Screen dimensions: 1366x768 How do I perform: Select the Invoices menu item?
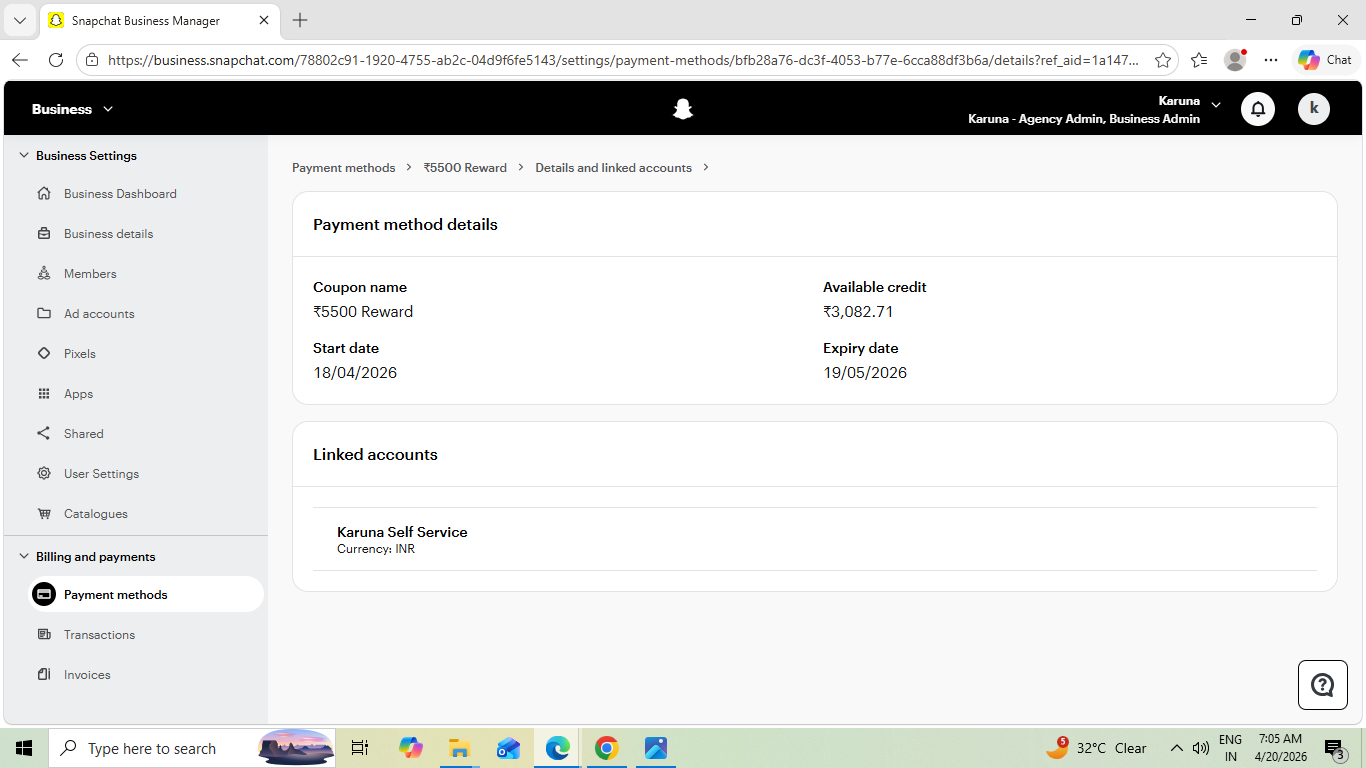[87, 675]
